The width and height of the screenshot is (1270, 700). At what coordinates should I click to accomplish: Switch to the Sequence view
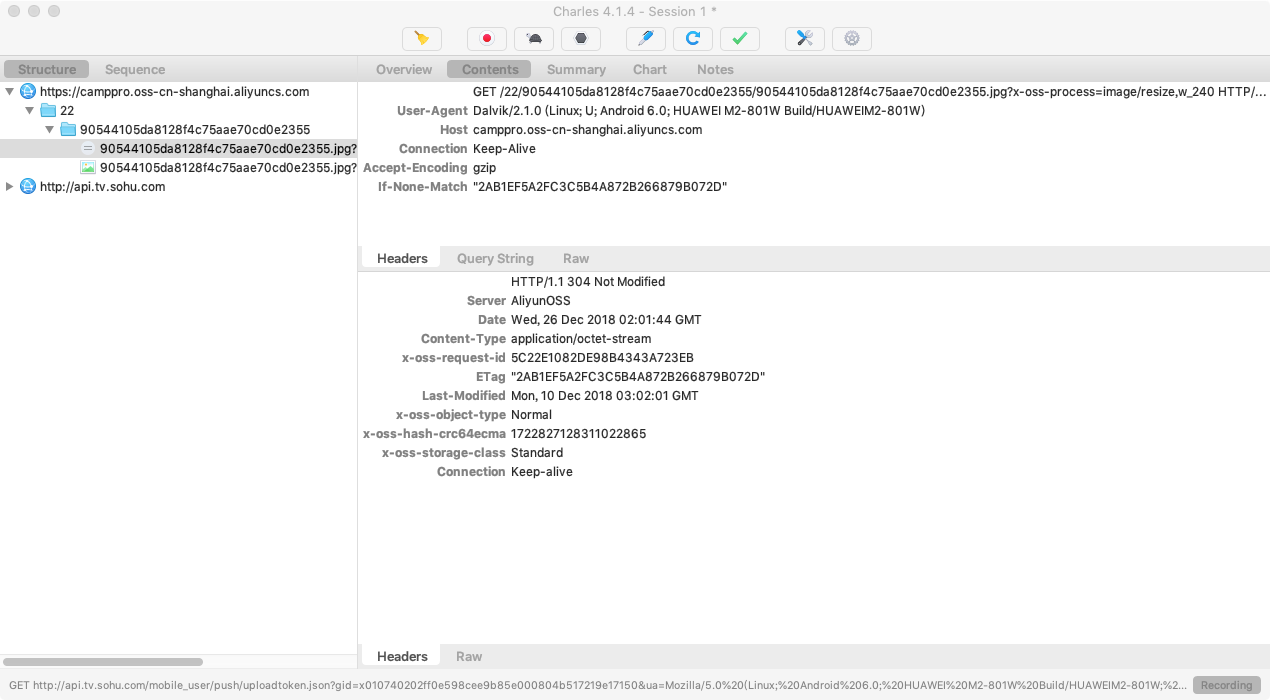pos(134,69)
